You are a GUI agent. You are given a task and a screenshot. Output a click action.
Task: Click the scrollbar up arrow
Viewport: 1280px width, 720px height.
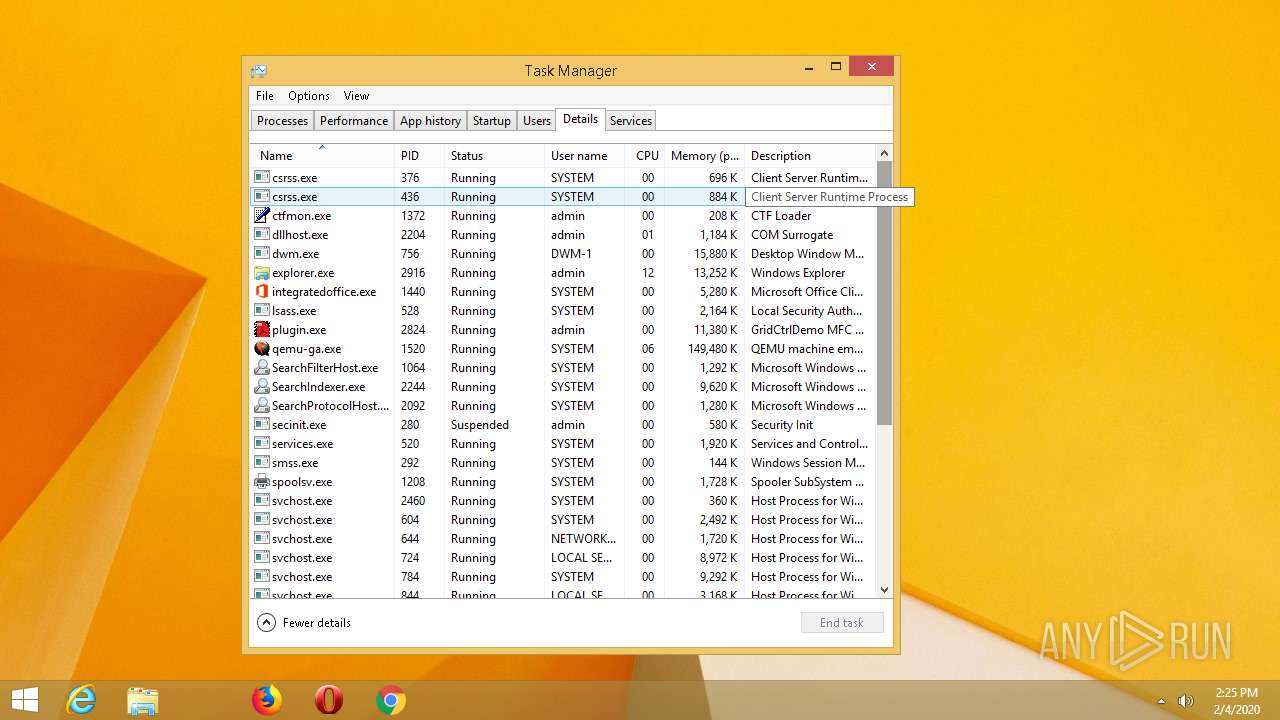(884, 153)
